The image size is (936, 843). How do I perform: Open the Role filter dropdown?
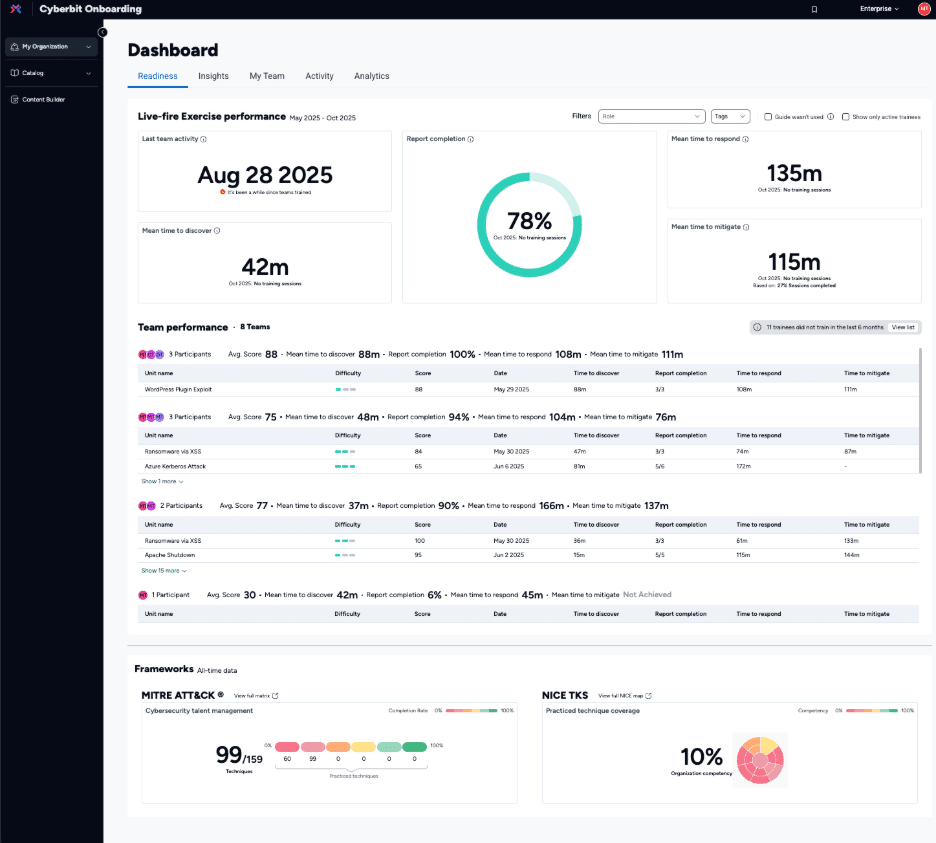pos(651,116)
